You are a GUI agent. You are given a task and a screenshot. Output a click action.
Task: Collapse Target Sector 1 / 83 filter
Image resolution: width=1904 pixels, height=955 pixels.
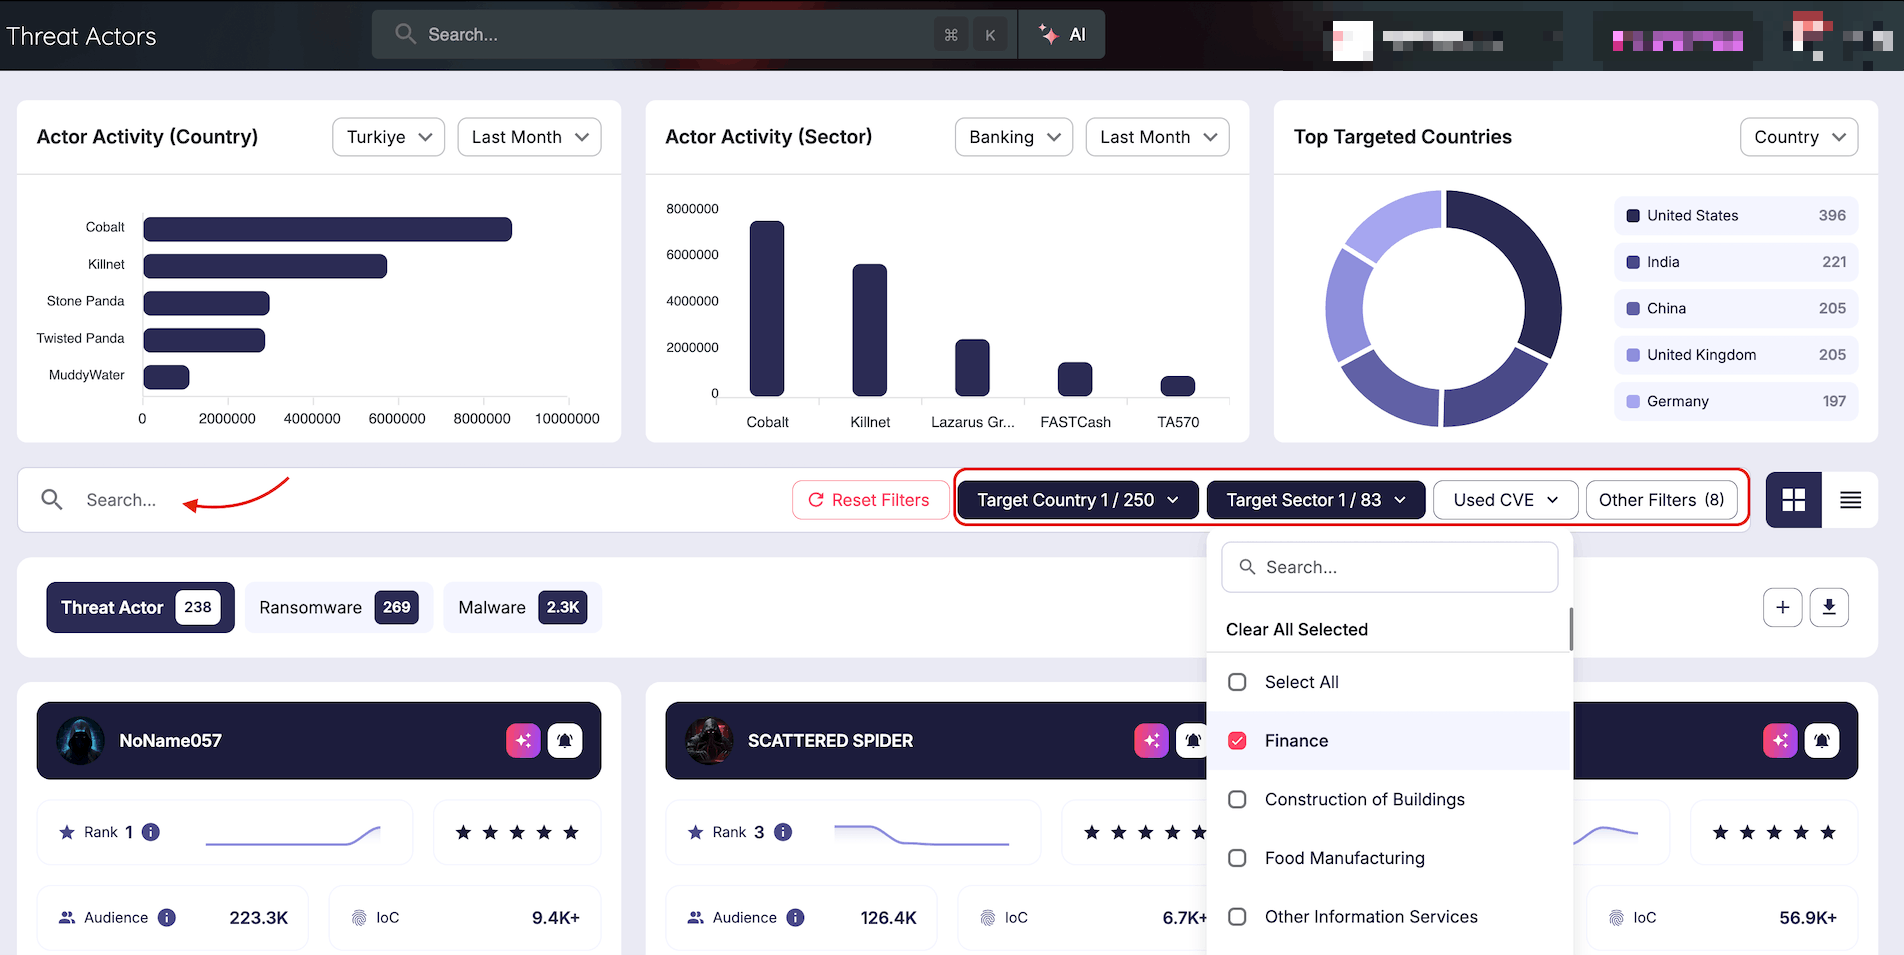[x=1316, y=500]
